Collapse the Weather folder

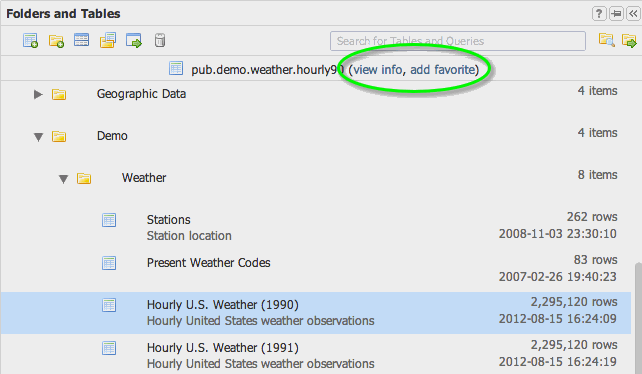click(x=63, y=179)
